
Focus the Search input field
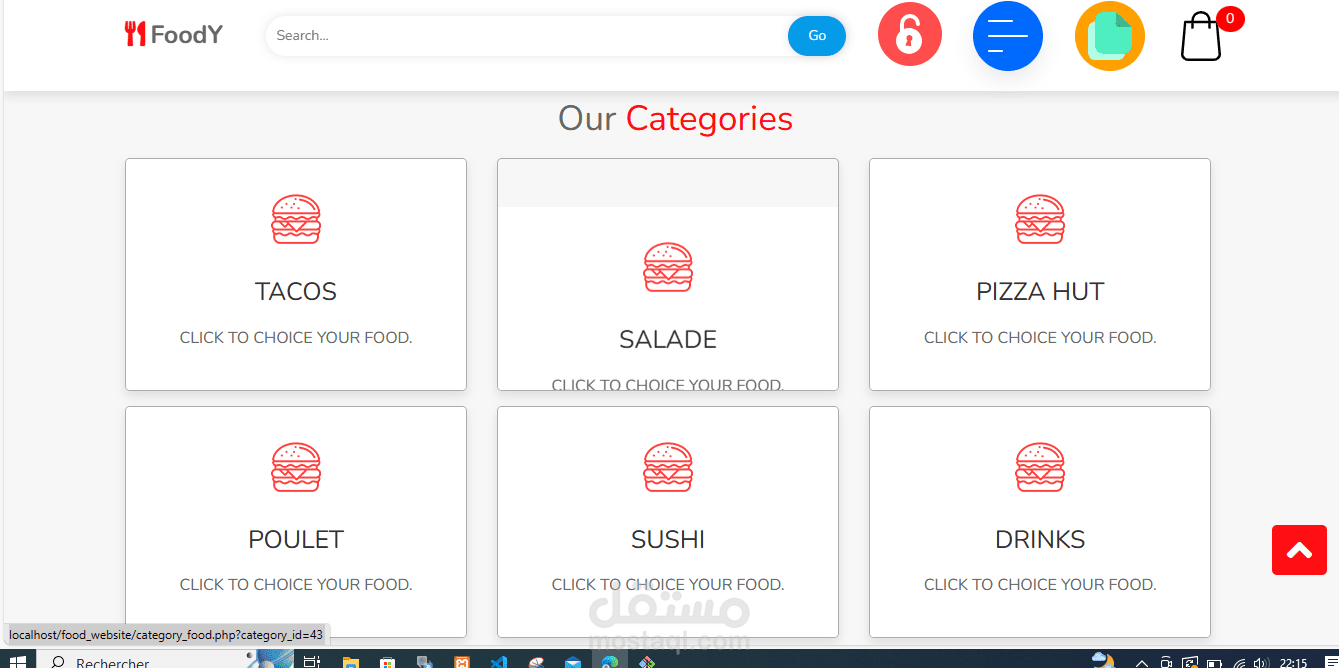(526, 36)
